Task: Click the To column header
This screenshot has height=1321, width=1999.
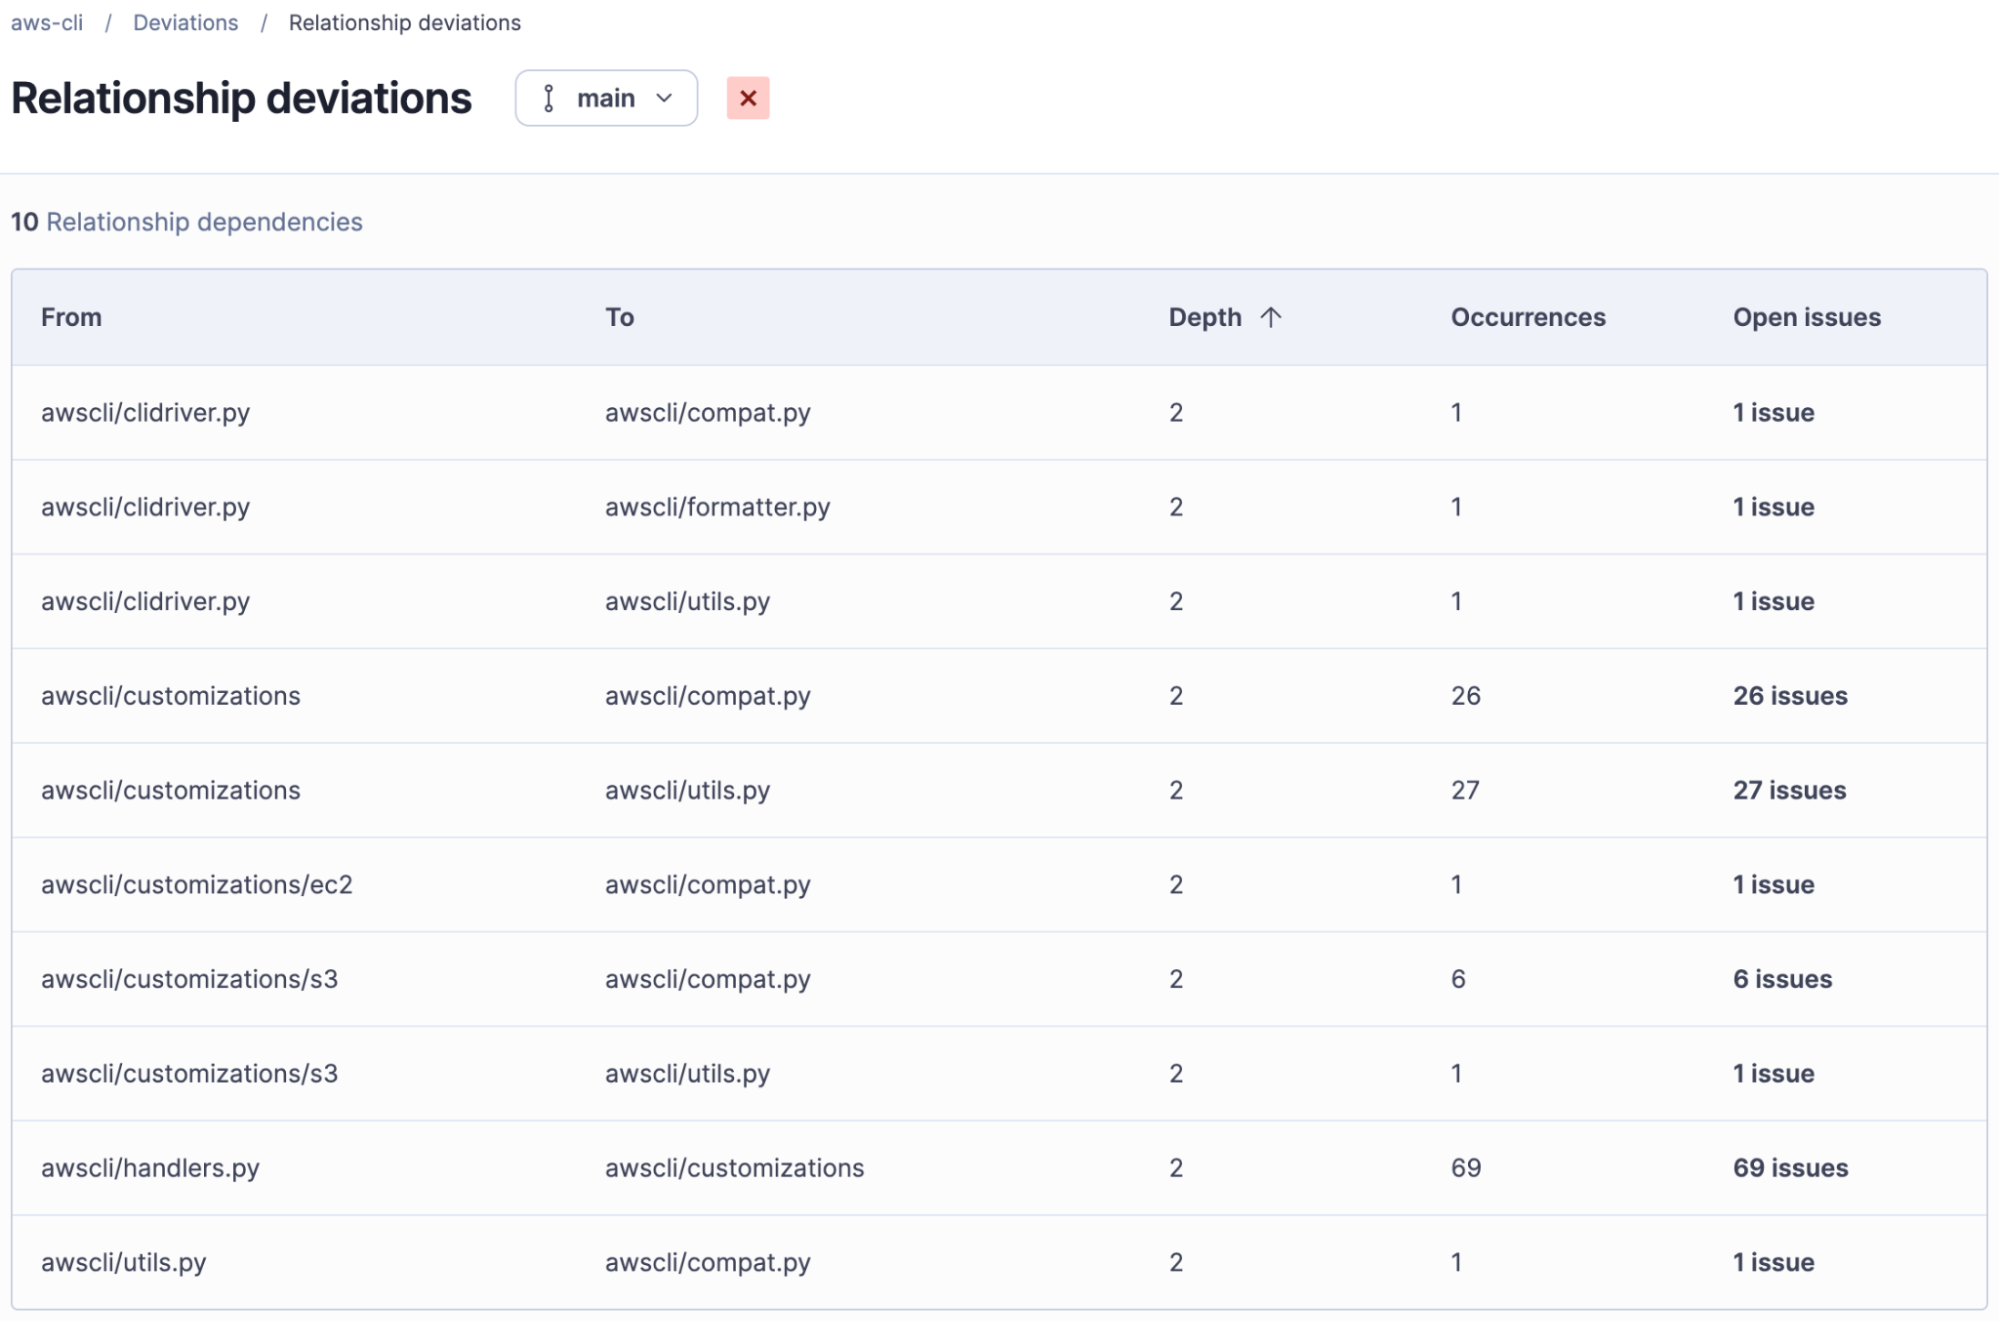Action: point(619,317)
